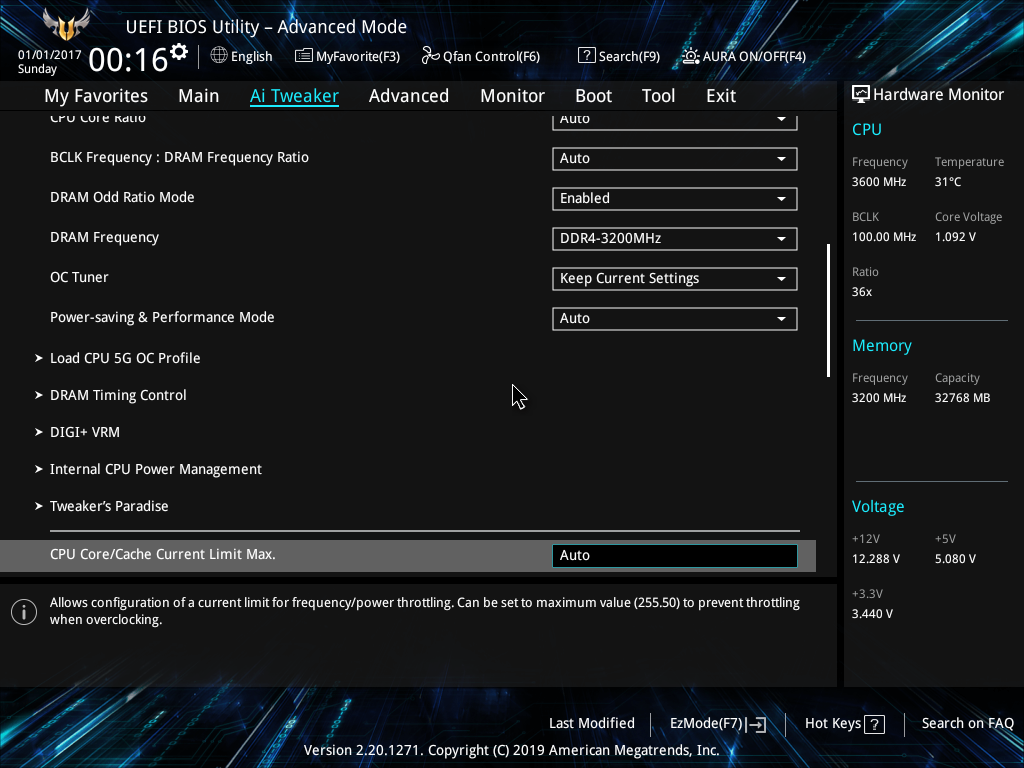1024x768 pixels.
Task: Click CPU temperature 31°C value
Action: (x=948, y=182)
